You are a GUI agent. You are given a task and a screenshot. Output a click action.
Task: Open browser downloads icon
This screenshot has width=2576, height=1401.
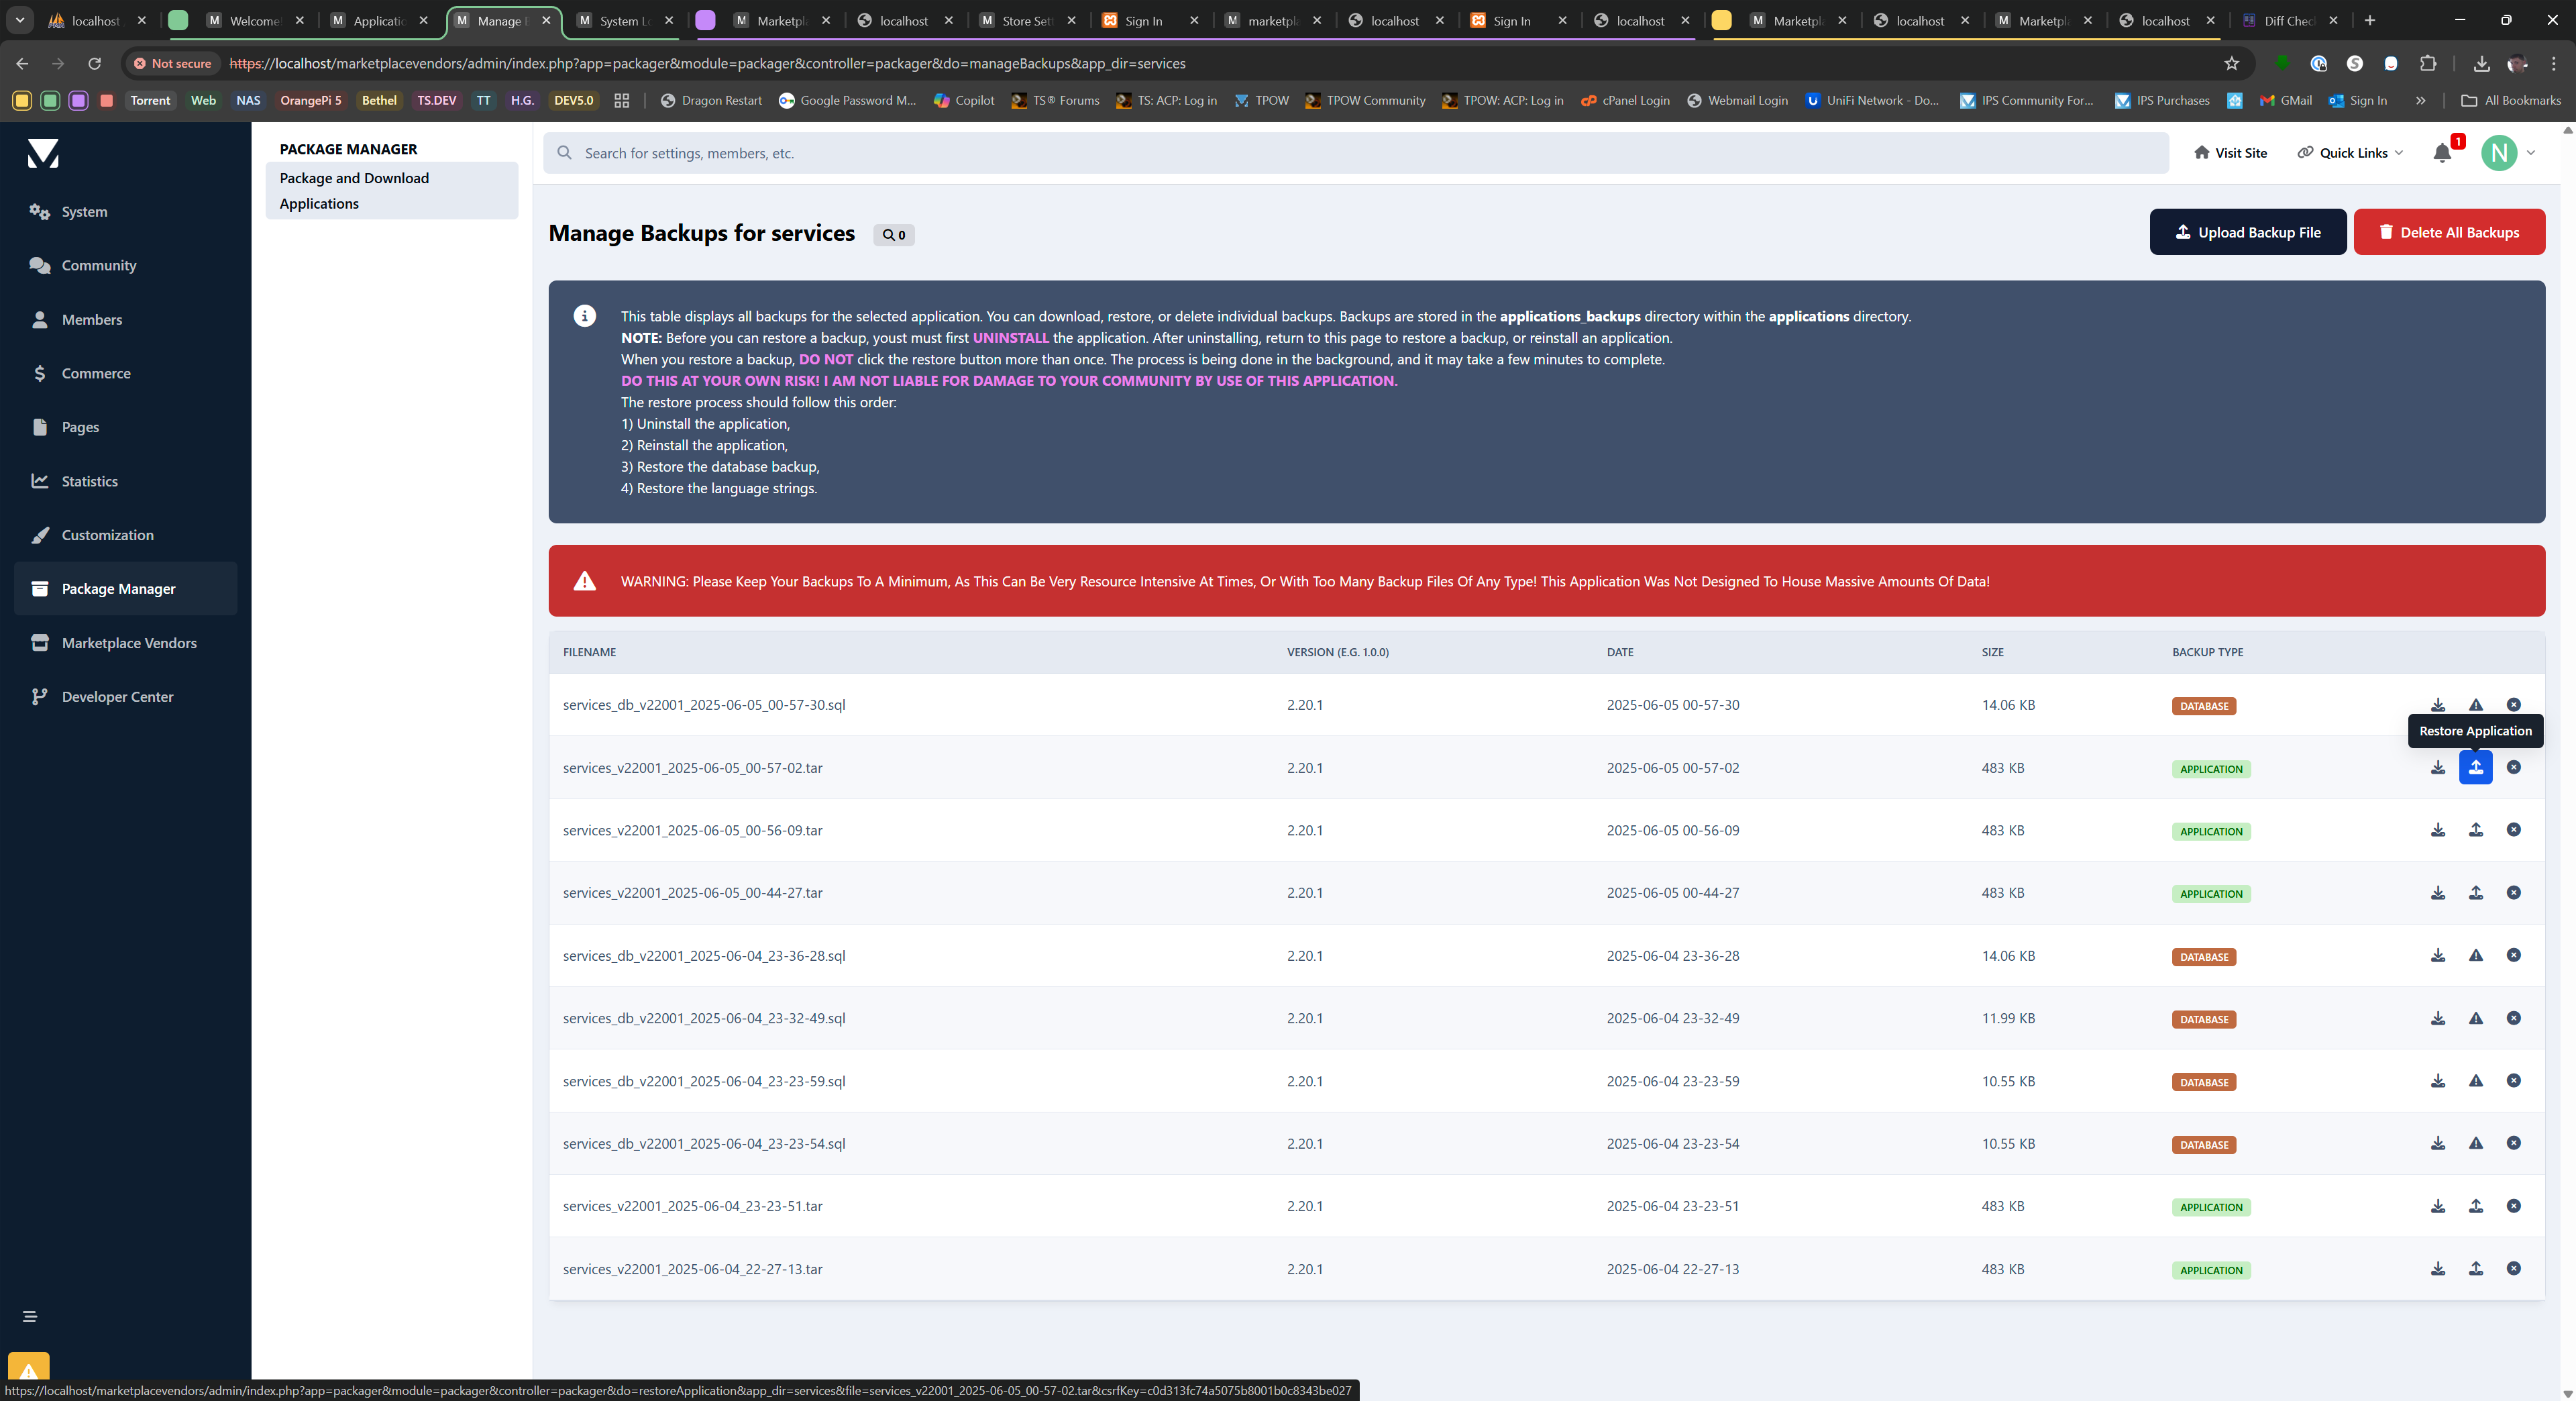pyautogui.click(x=2481, y=63)
